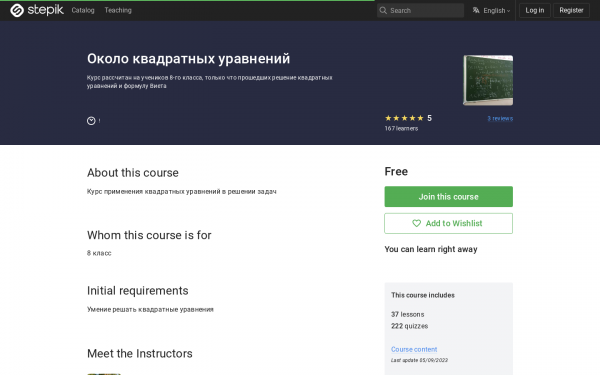Click the Register button
600x375 pixels.
[571, 10]
